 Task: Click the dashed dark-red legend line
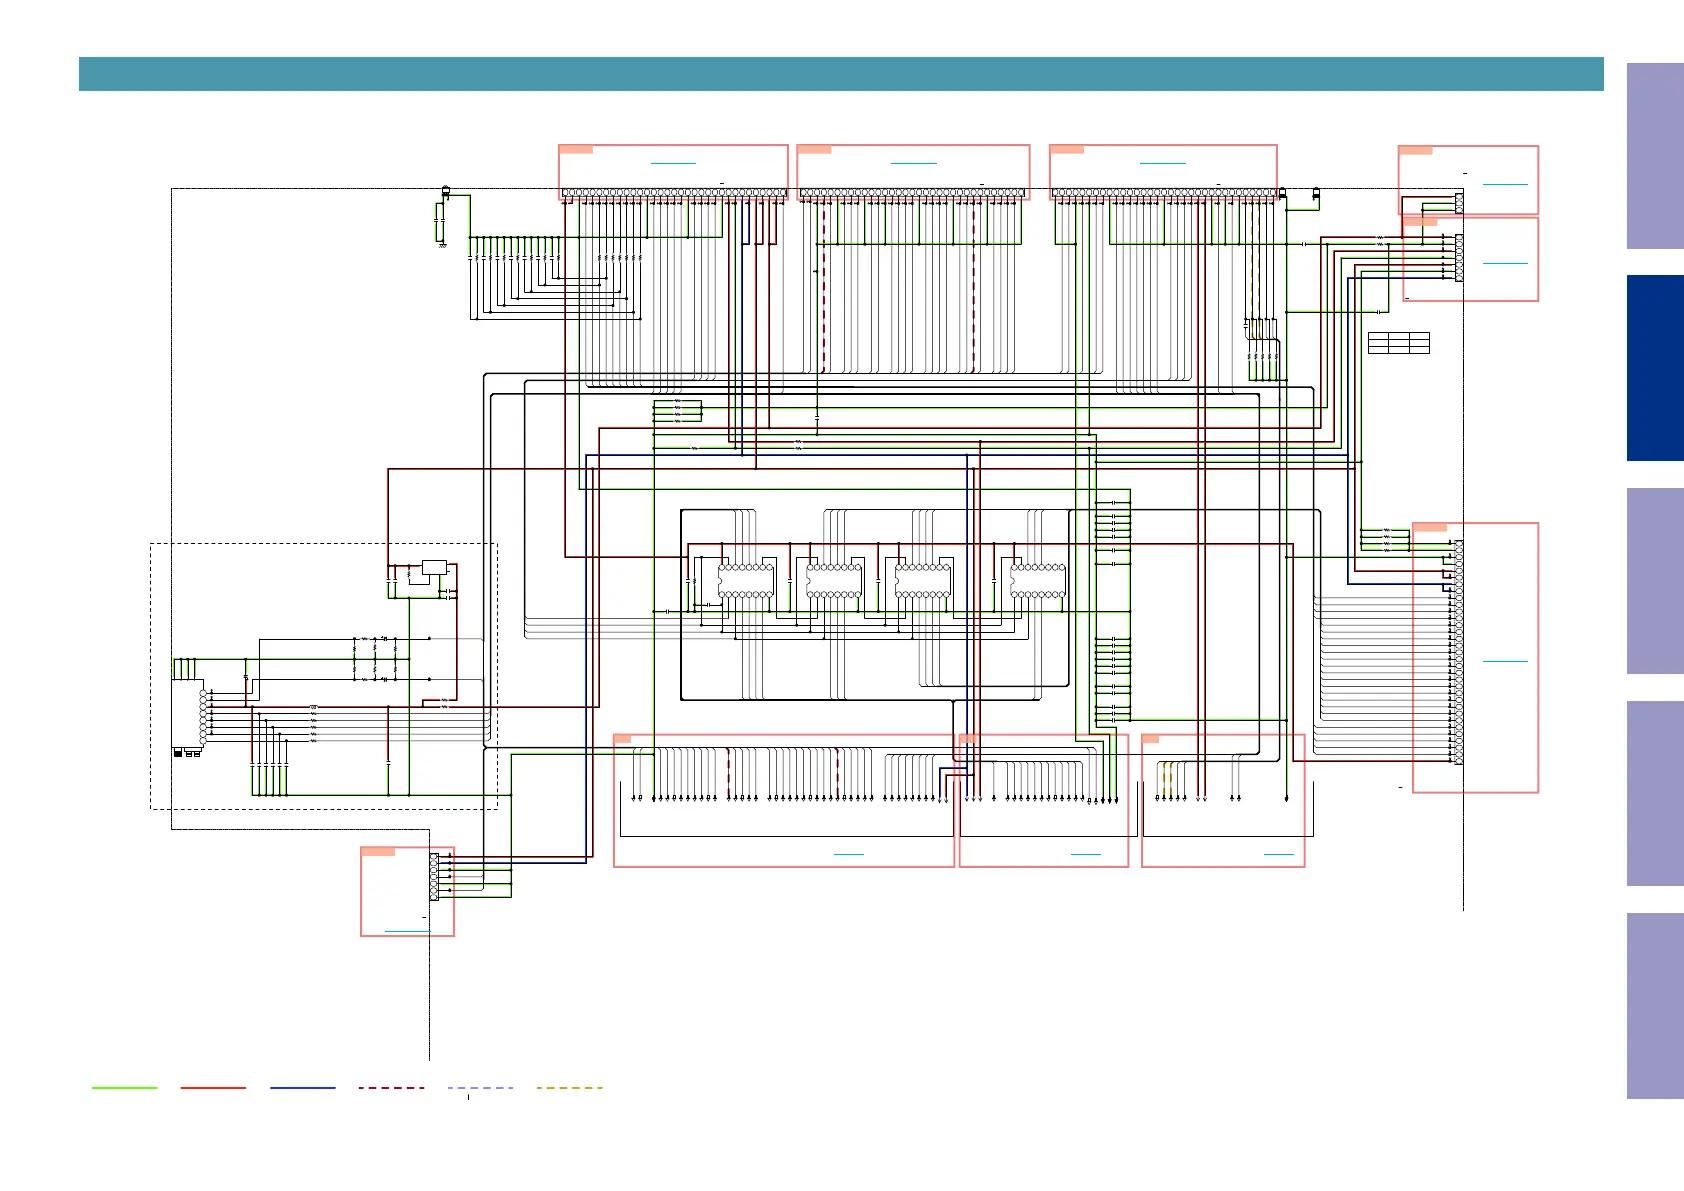(x=392, y=1088)
